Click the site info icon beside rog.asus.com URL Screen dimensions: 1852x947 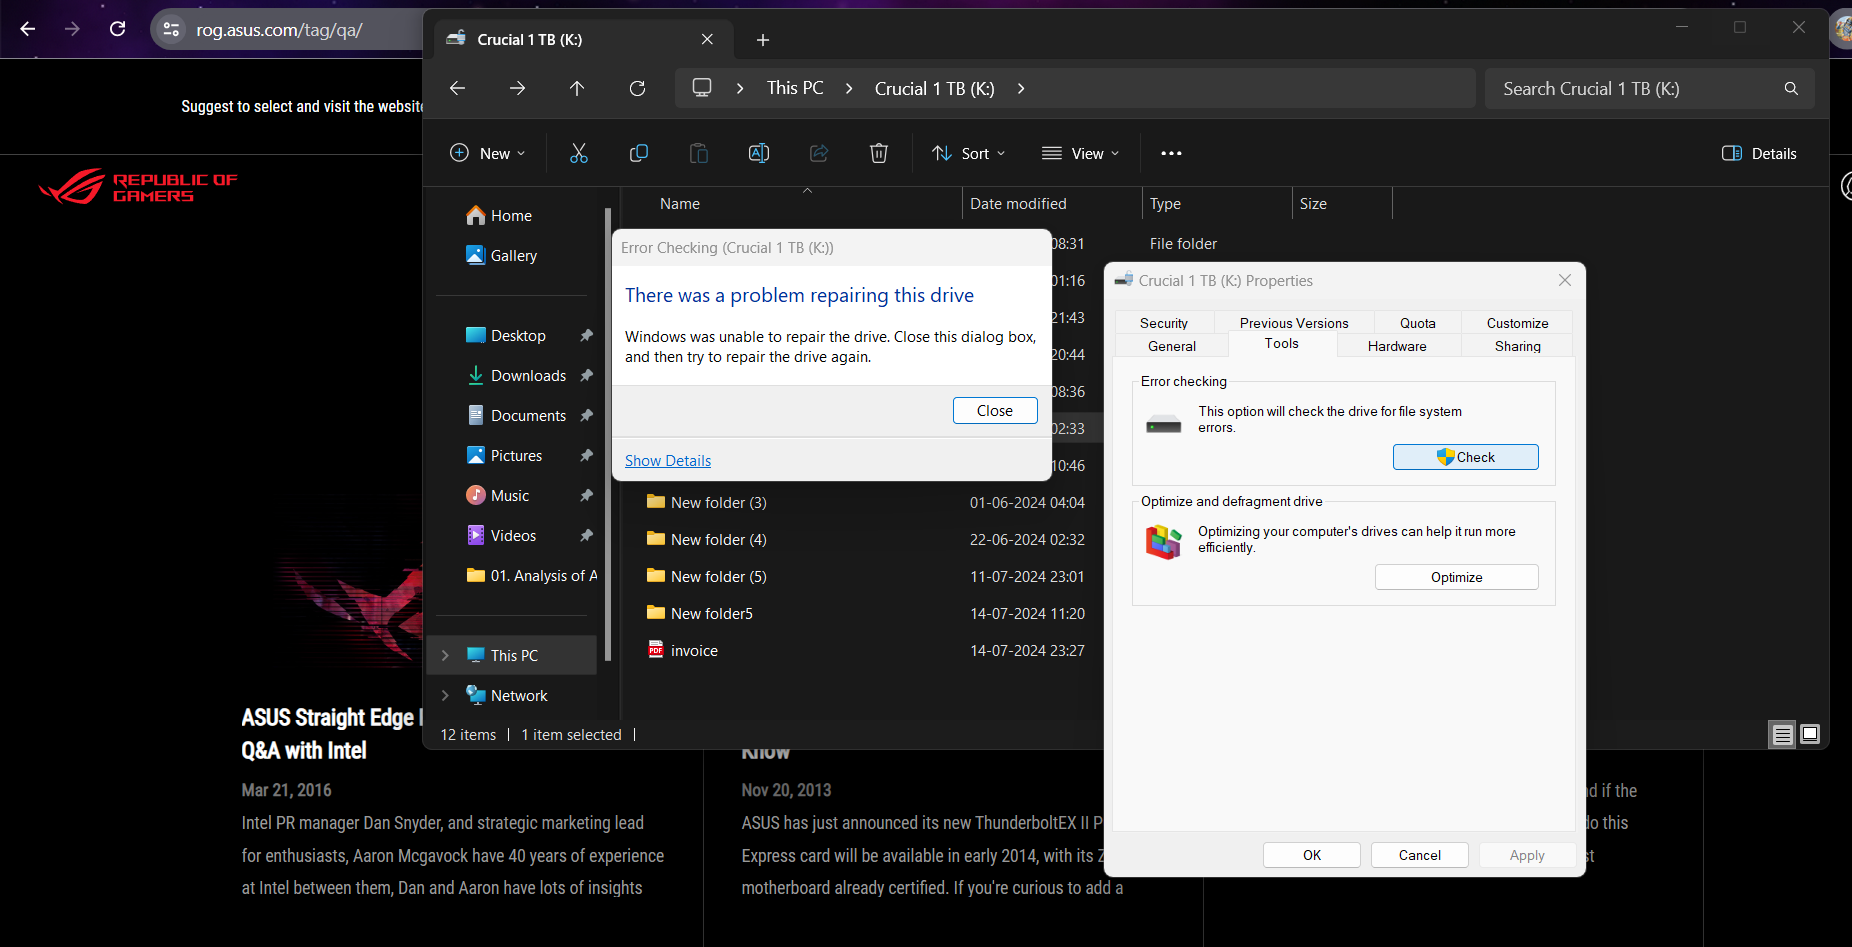[171, 29]
